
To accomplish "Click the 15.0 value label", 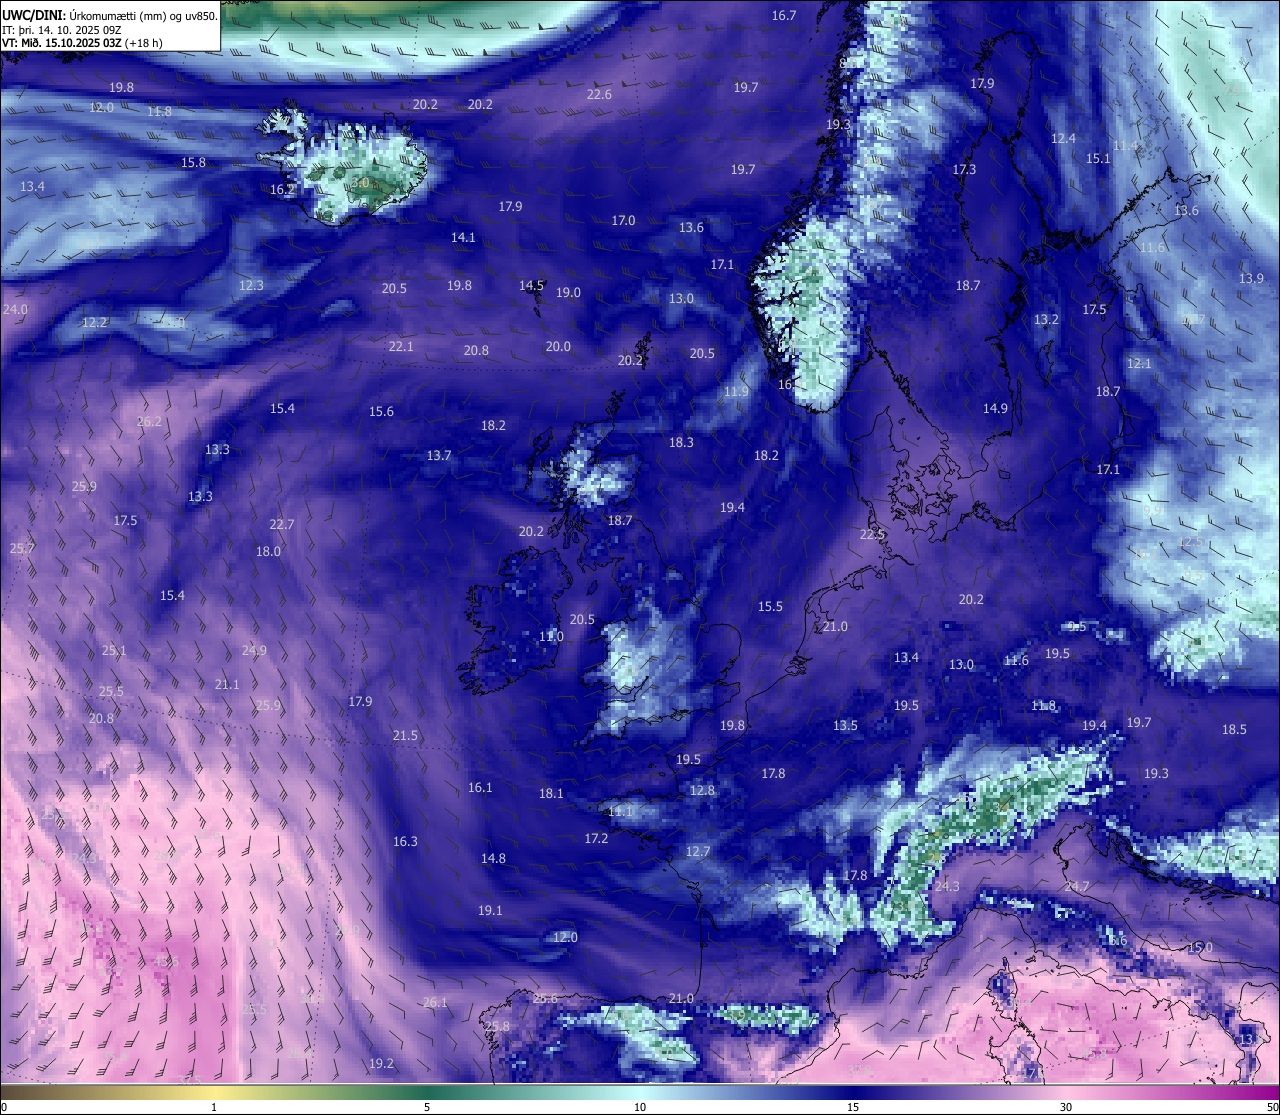I will (1200, 948).
